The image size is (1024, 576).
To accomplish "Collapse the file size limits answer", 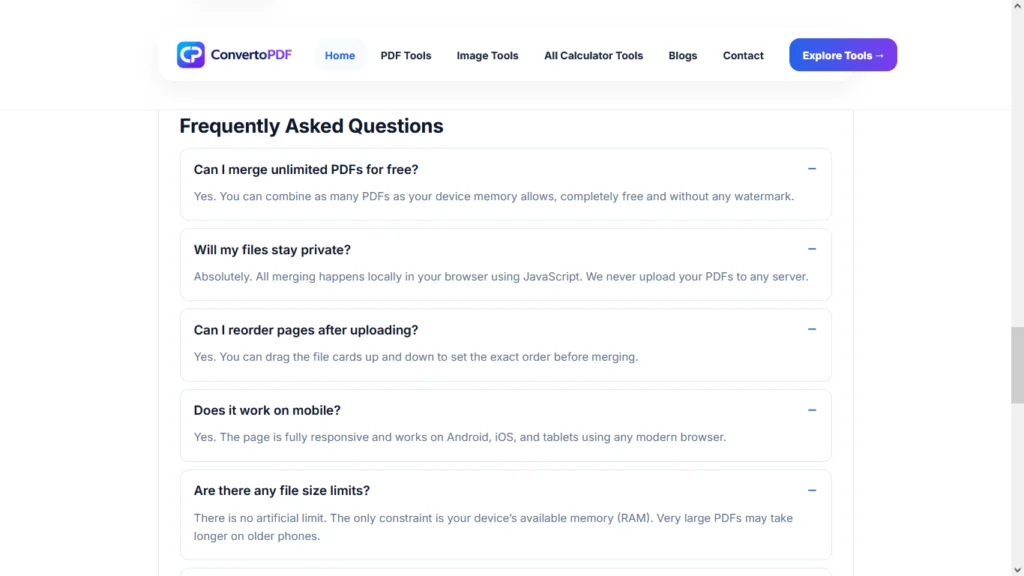I will point(812,490).
